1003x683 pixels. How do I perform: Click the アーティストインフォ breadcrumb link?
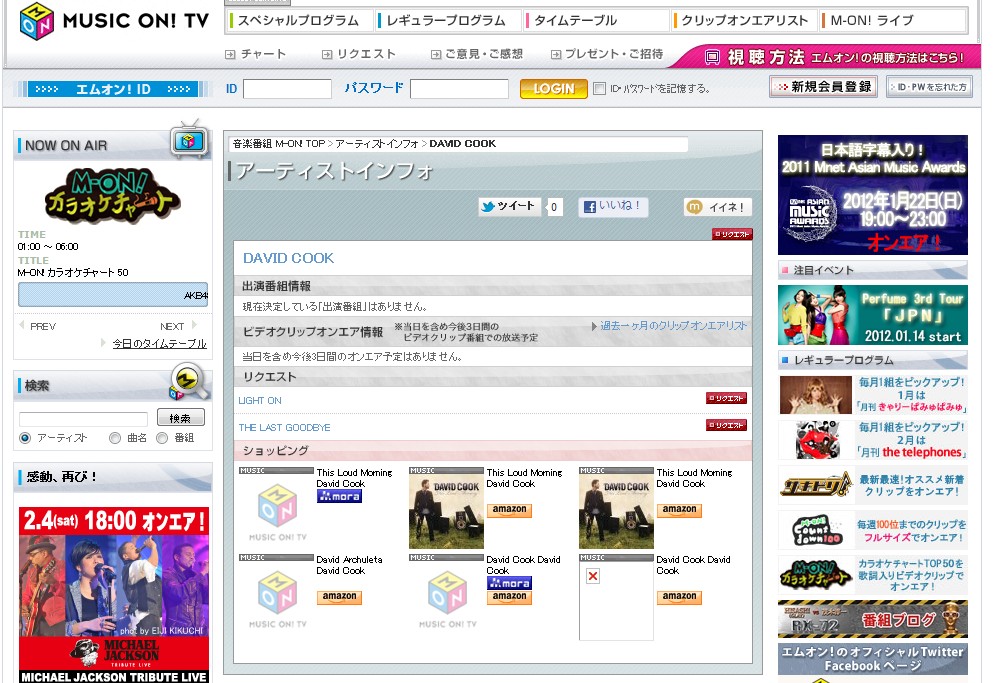click(x=377, y=144)
